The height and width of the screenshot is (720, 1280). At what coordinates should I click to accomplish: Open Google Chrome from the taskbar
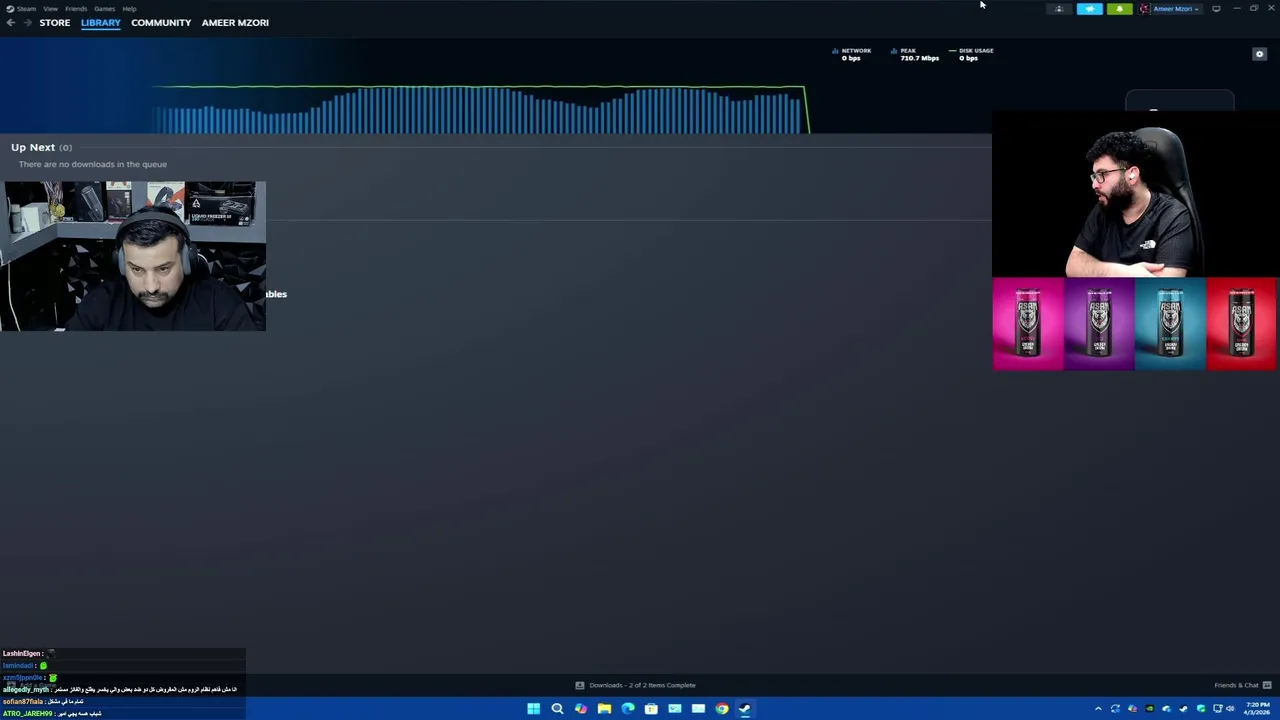[722, 709]
